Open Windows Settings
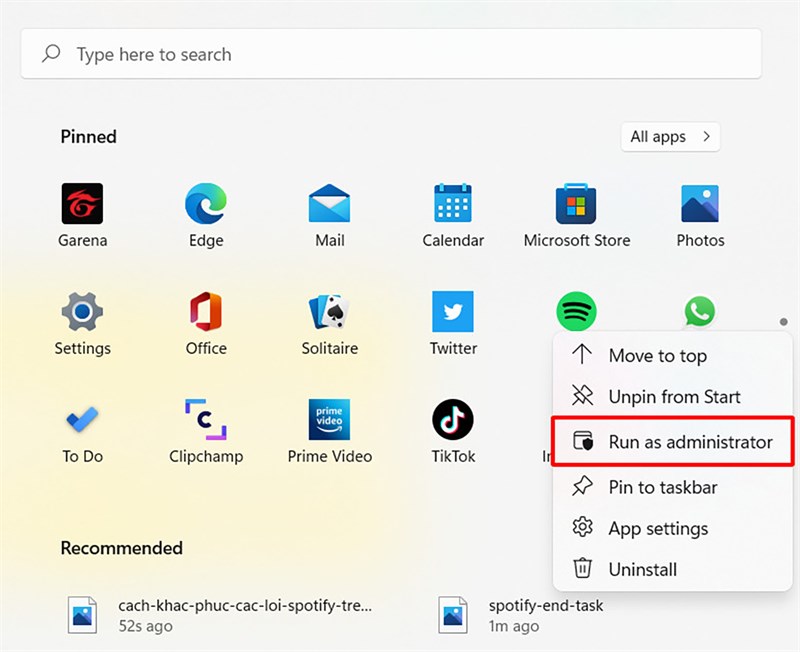The height and width of the screenshot is (652, 800). [x=82, y=313]
